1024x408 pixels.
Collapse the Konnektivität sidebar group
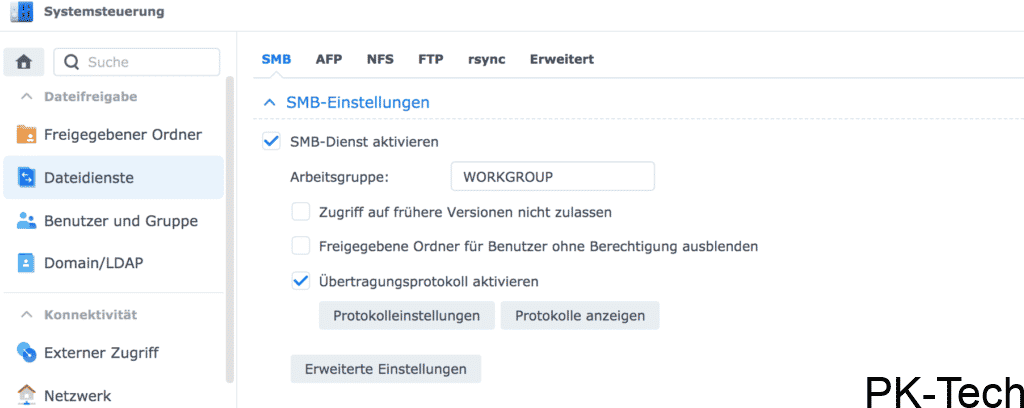pyautogui.click(x=26, y=315)
